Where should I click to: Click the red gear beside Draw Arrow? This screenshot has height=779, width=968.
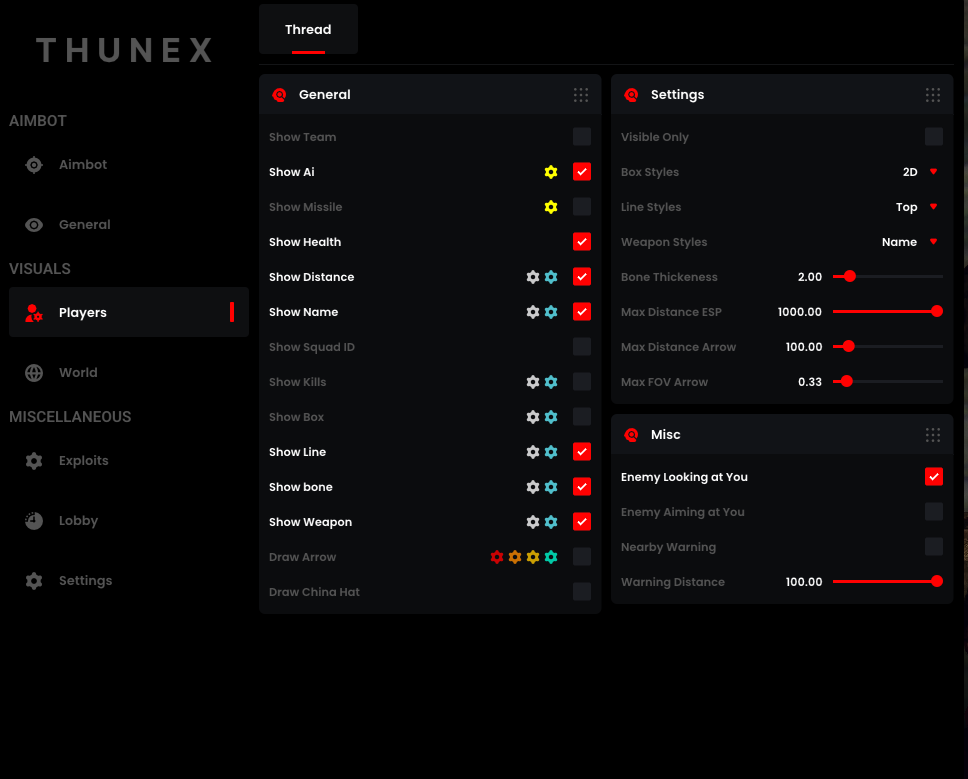coord(497,557)
